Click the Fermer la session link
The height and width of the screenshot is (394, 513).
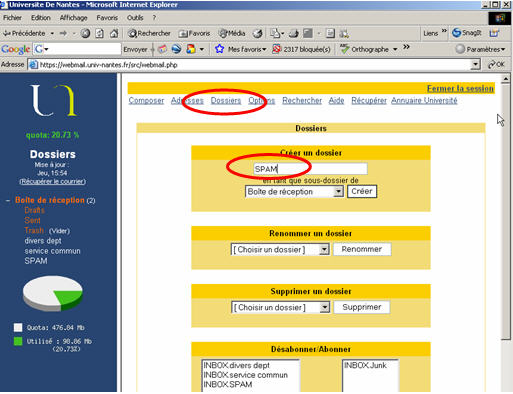[460, 88]
